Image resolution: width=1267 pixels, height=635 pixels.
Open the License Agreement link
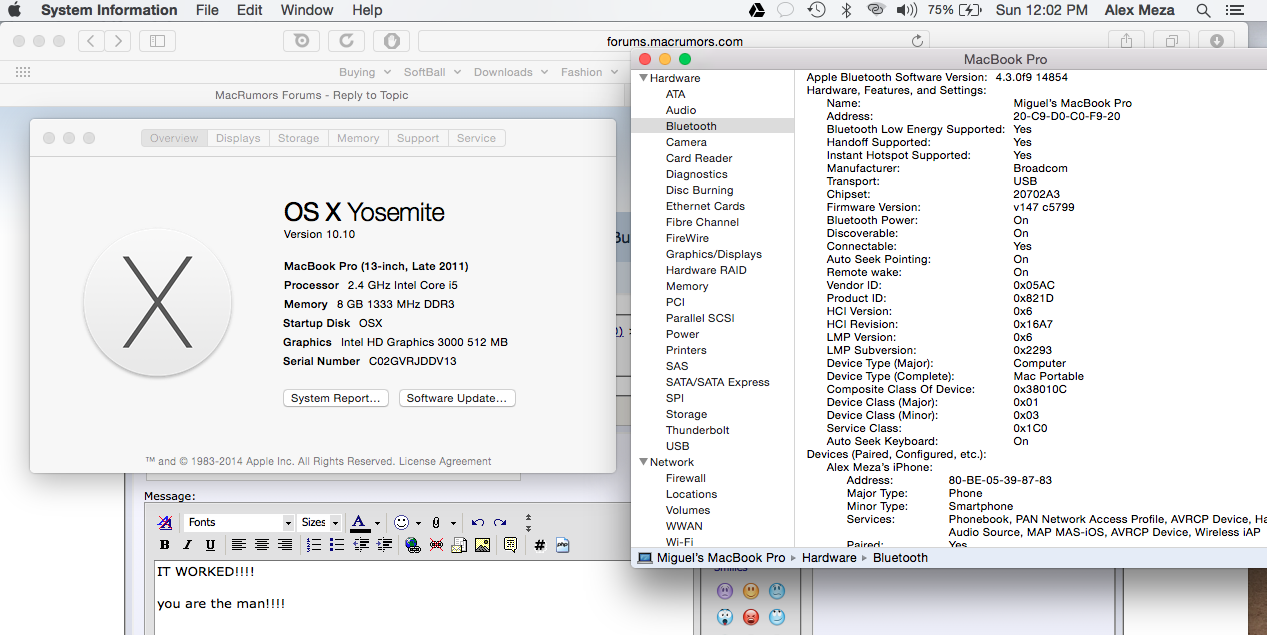click(x=445, y=462)
